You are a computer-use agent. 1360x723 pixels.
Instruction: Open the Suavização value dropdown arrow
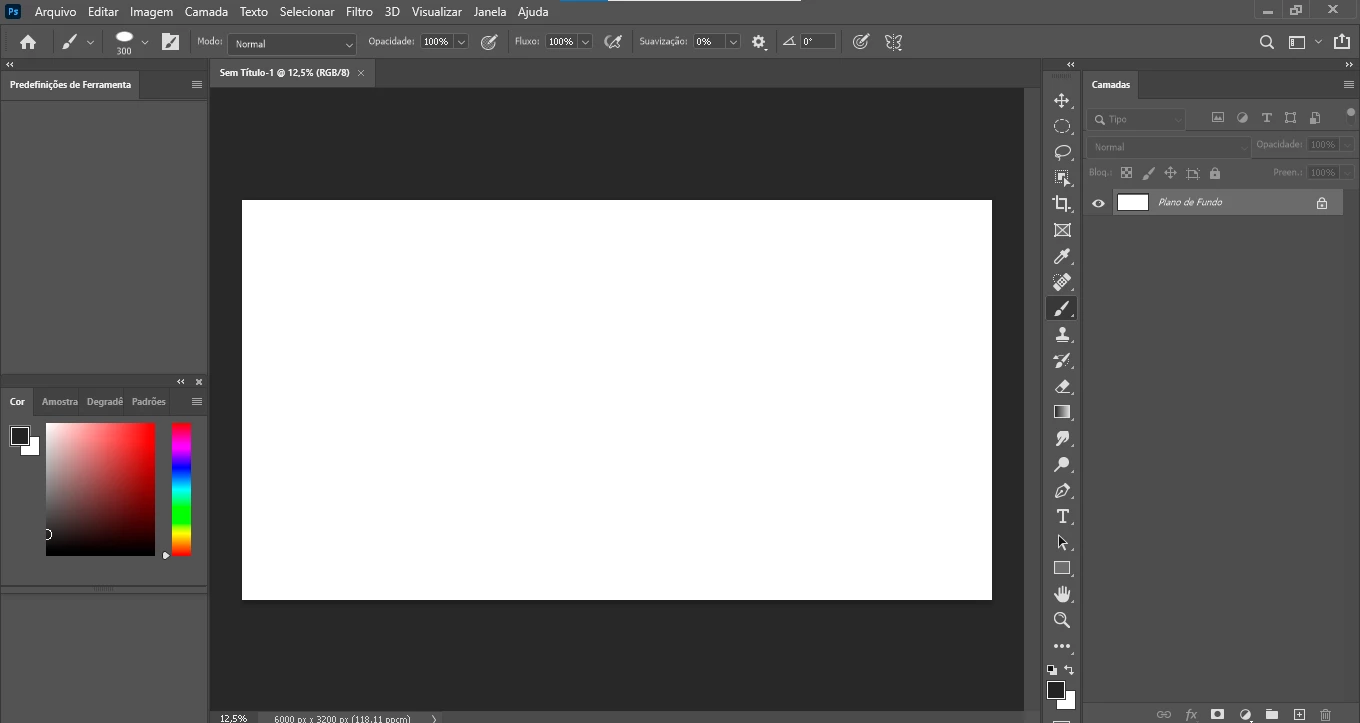click(733, 42)
